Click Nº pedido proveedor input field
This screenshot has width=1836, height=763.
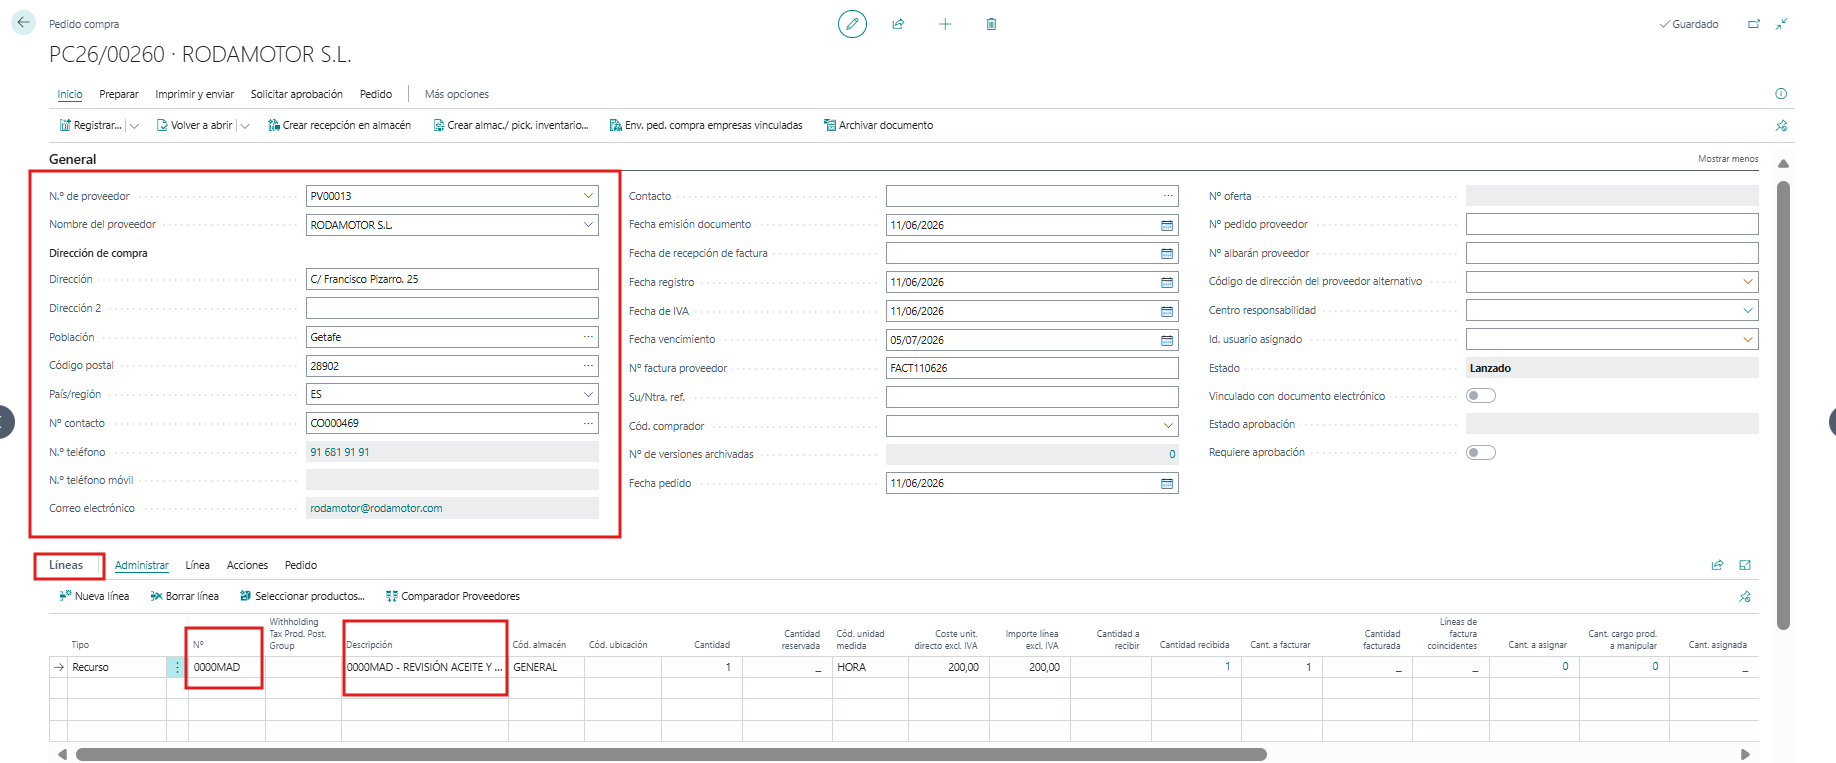[x=1612, y=224]
